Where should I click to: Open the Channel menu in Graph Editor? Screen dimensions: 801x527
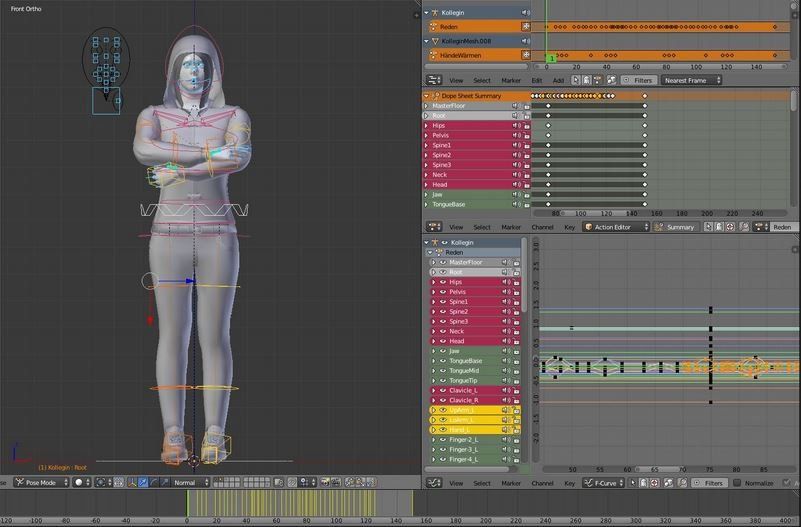(542, 483)
